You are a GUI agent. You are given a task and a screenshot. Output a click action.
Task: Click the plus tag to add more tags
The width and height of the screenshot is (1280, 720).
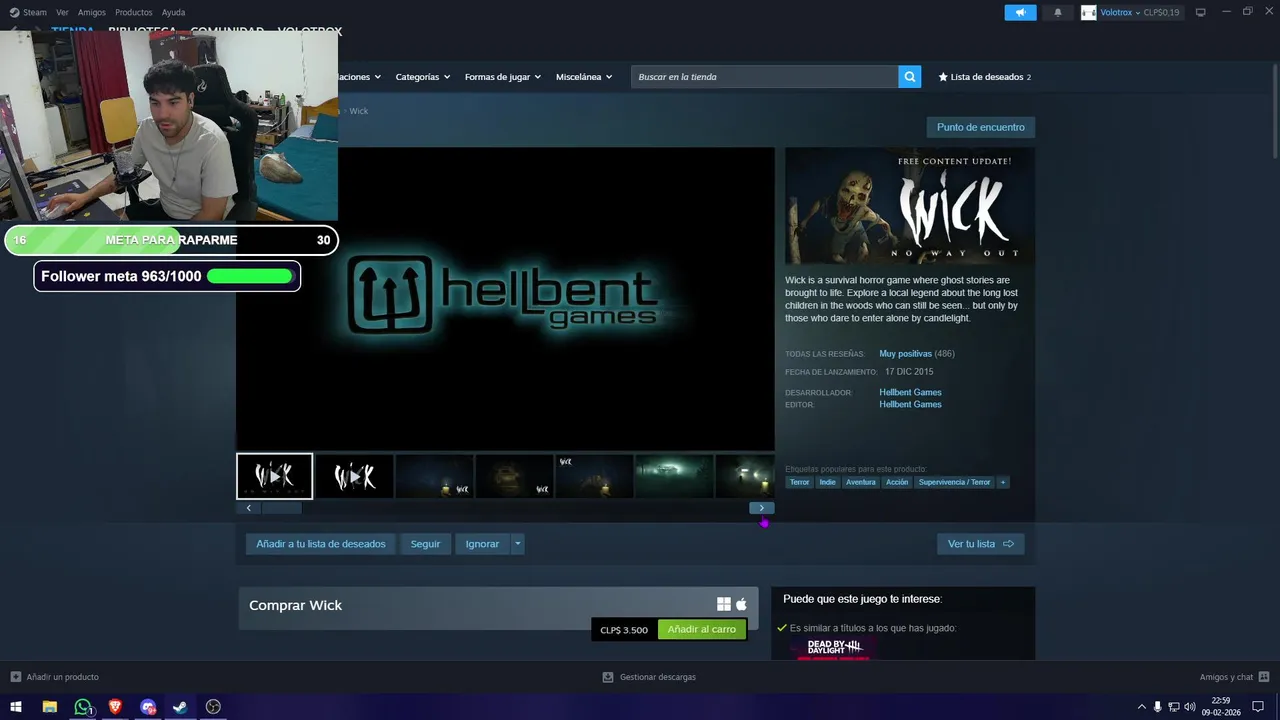tap(1003, 482)
